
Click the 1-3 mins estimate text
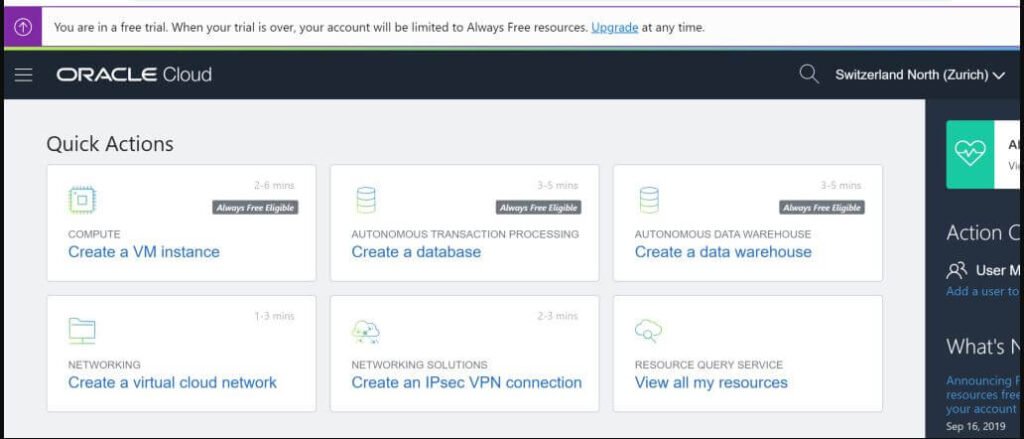point(274,316)
